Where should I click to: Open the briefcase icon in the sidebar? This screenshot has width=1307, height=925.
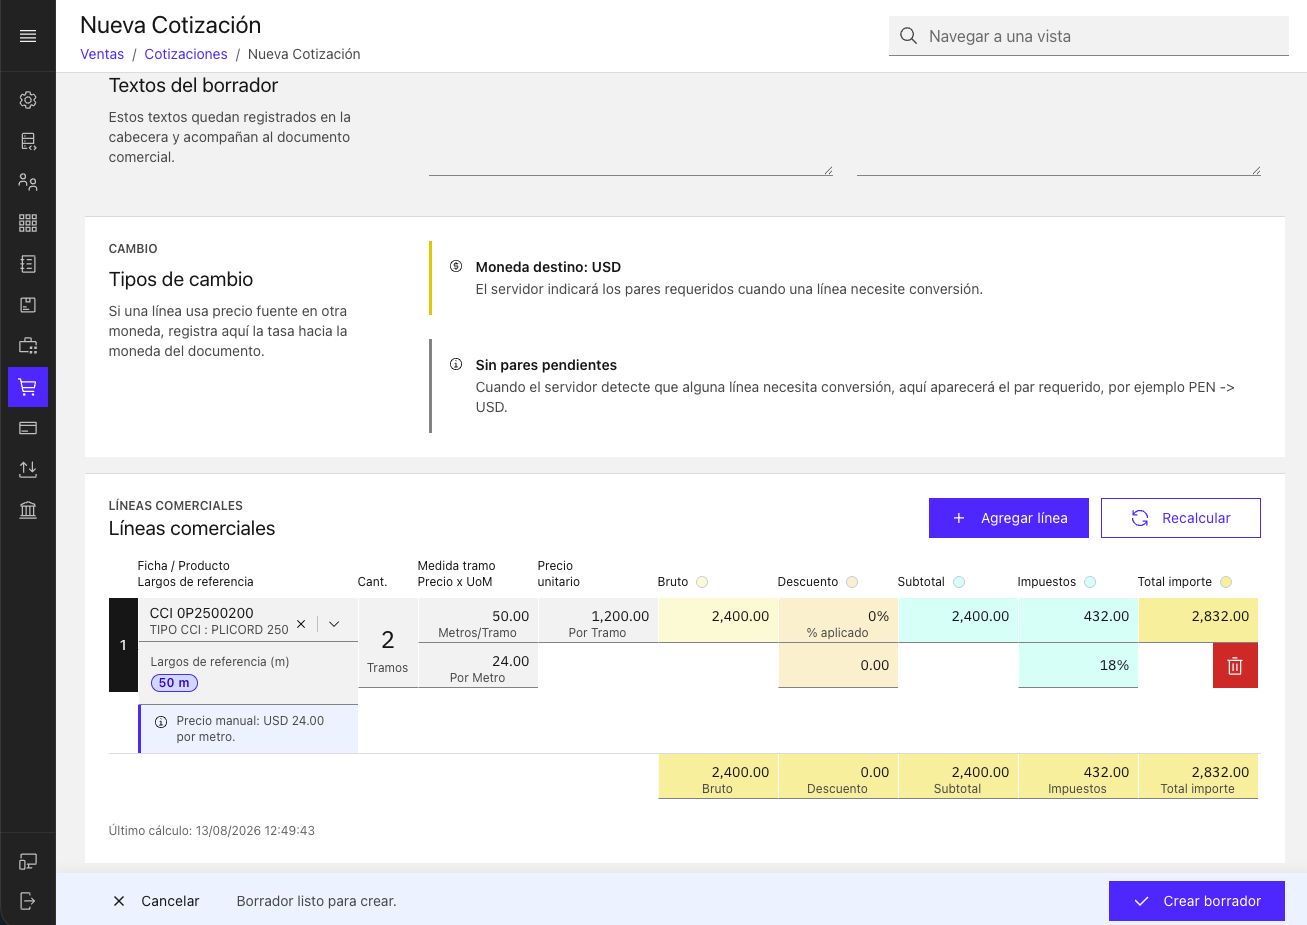click(x=28, y=346)
